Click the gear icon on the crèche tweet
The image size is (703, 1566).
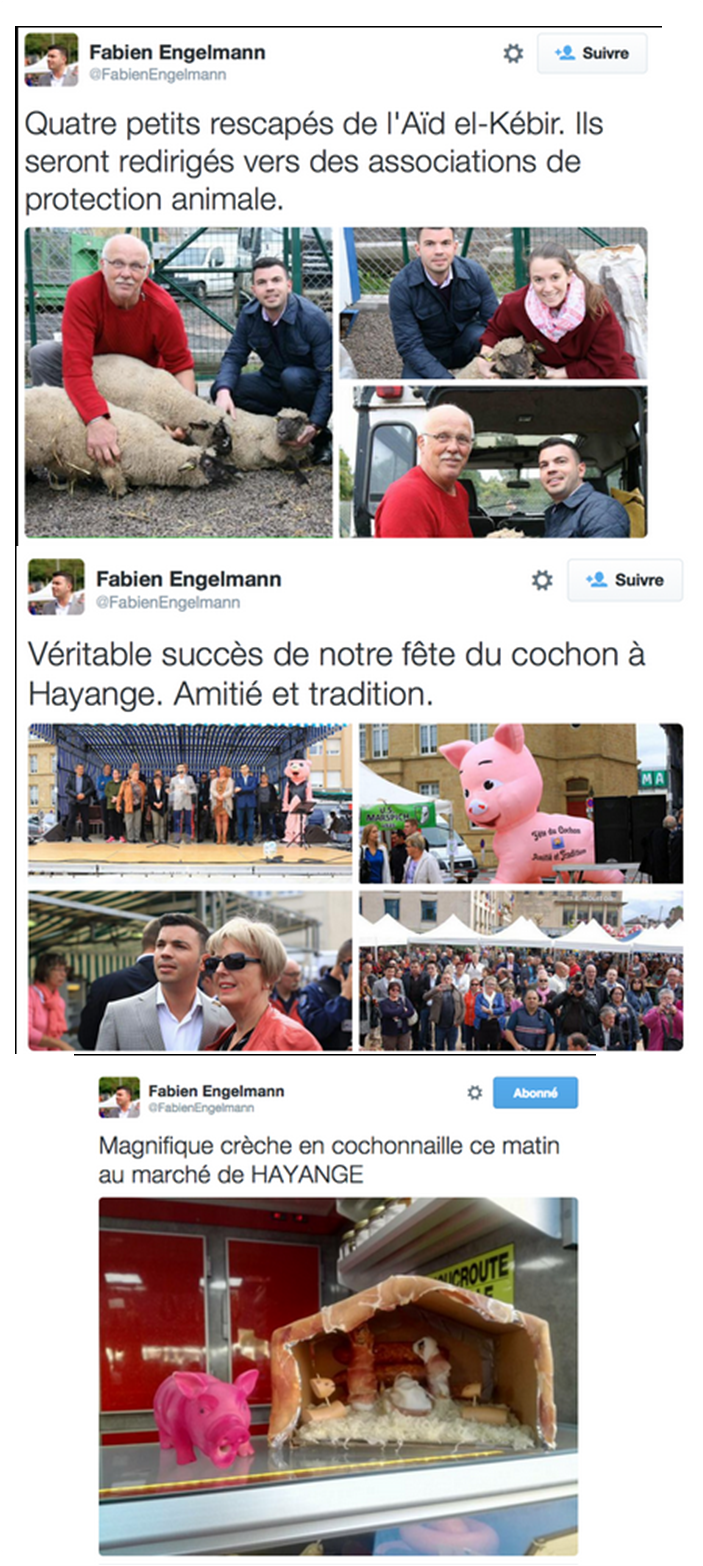475,1093
